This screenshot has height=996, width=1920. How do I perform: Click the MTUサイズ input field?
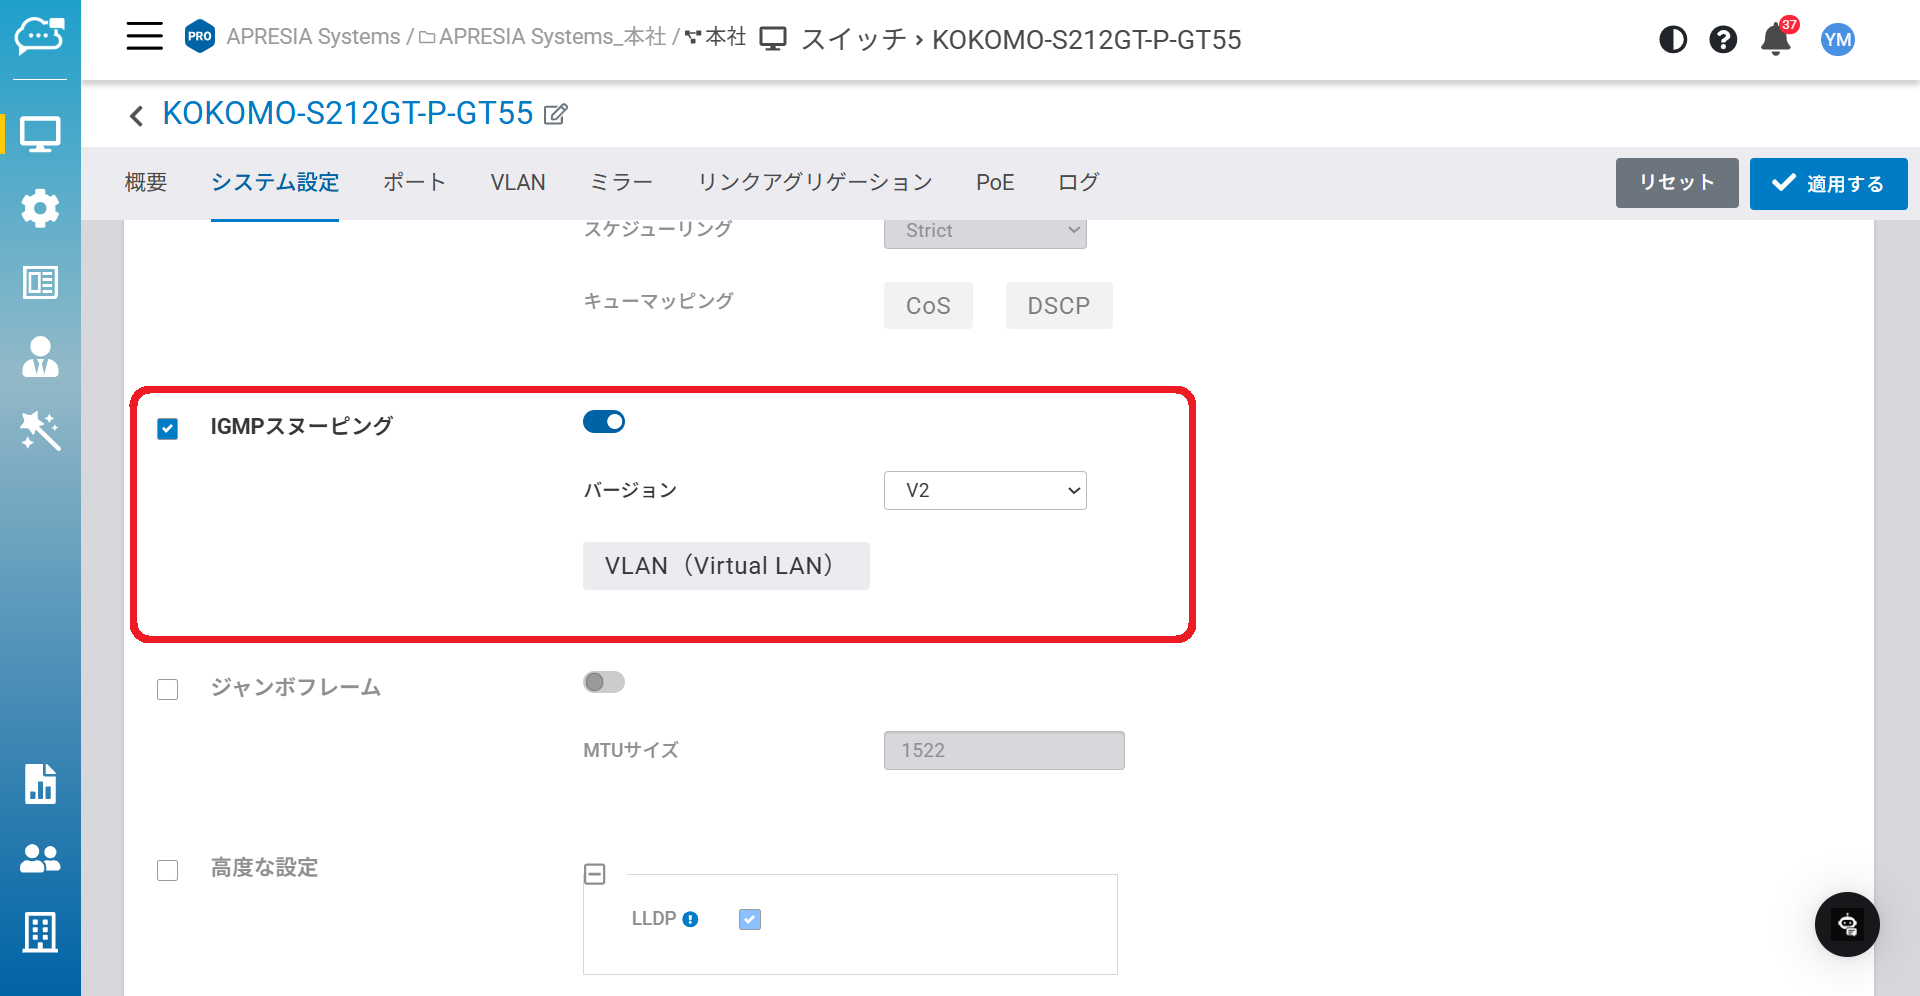pyautogui.click(x=1003, y=751)
